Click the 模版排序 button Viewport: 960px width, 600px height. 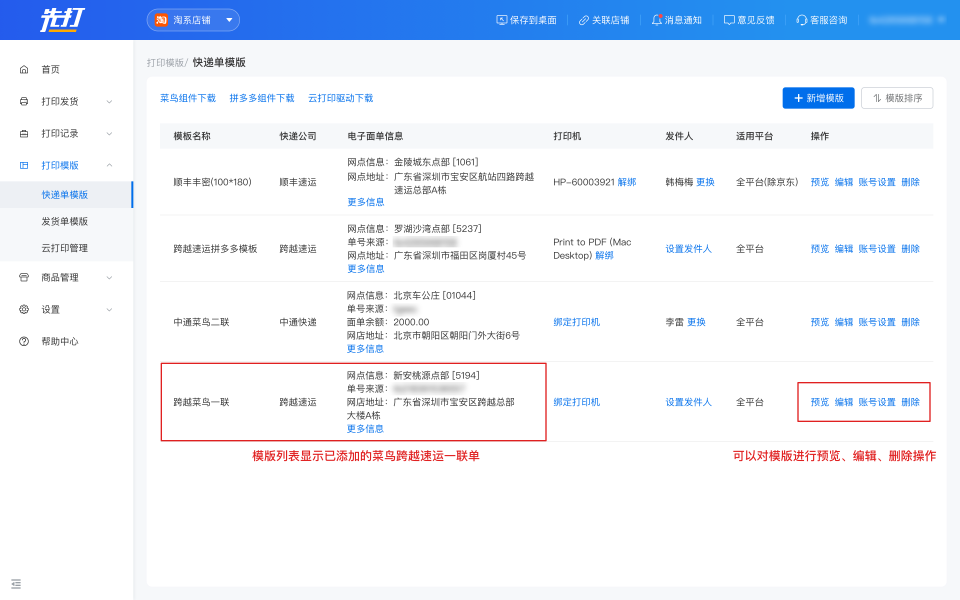coord(896,98)
